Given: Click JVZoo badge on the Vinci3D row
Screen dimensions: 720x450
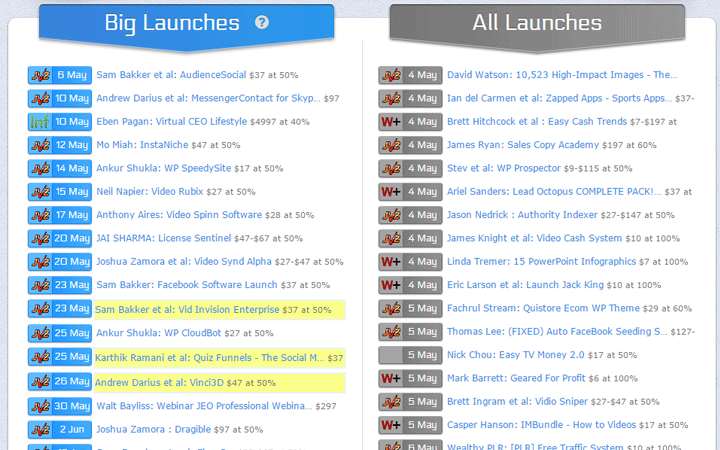Looking at the screenshot, I should (x=40, y=382).
